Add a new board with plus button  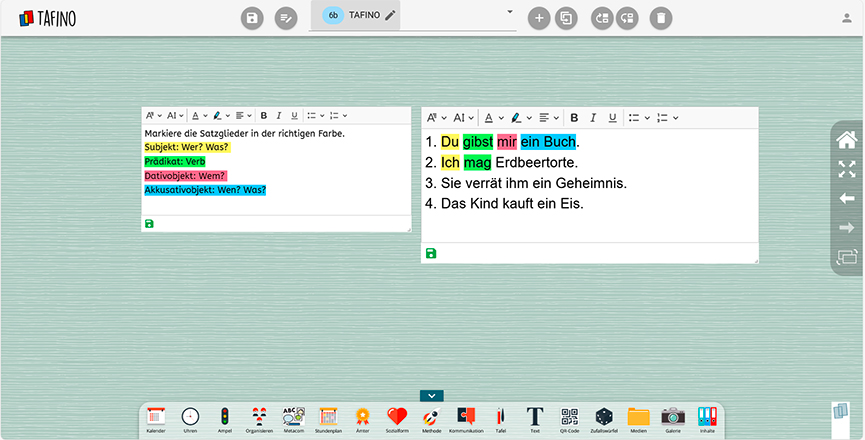[x=539, y=18]
